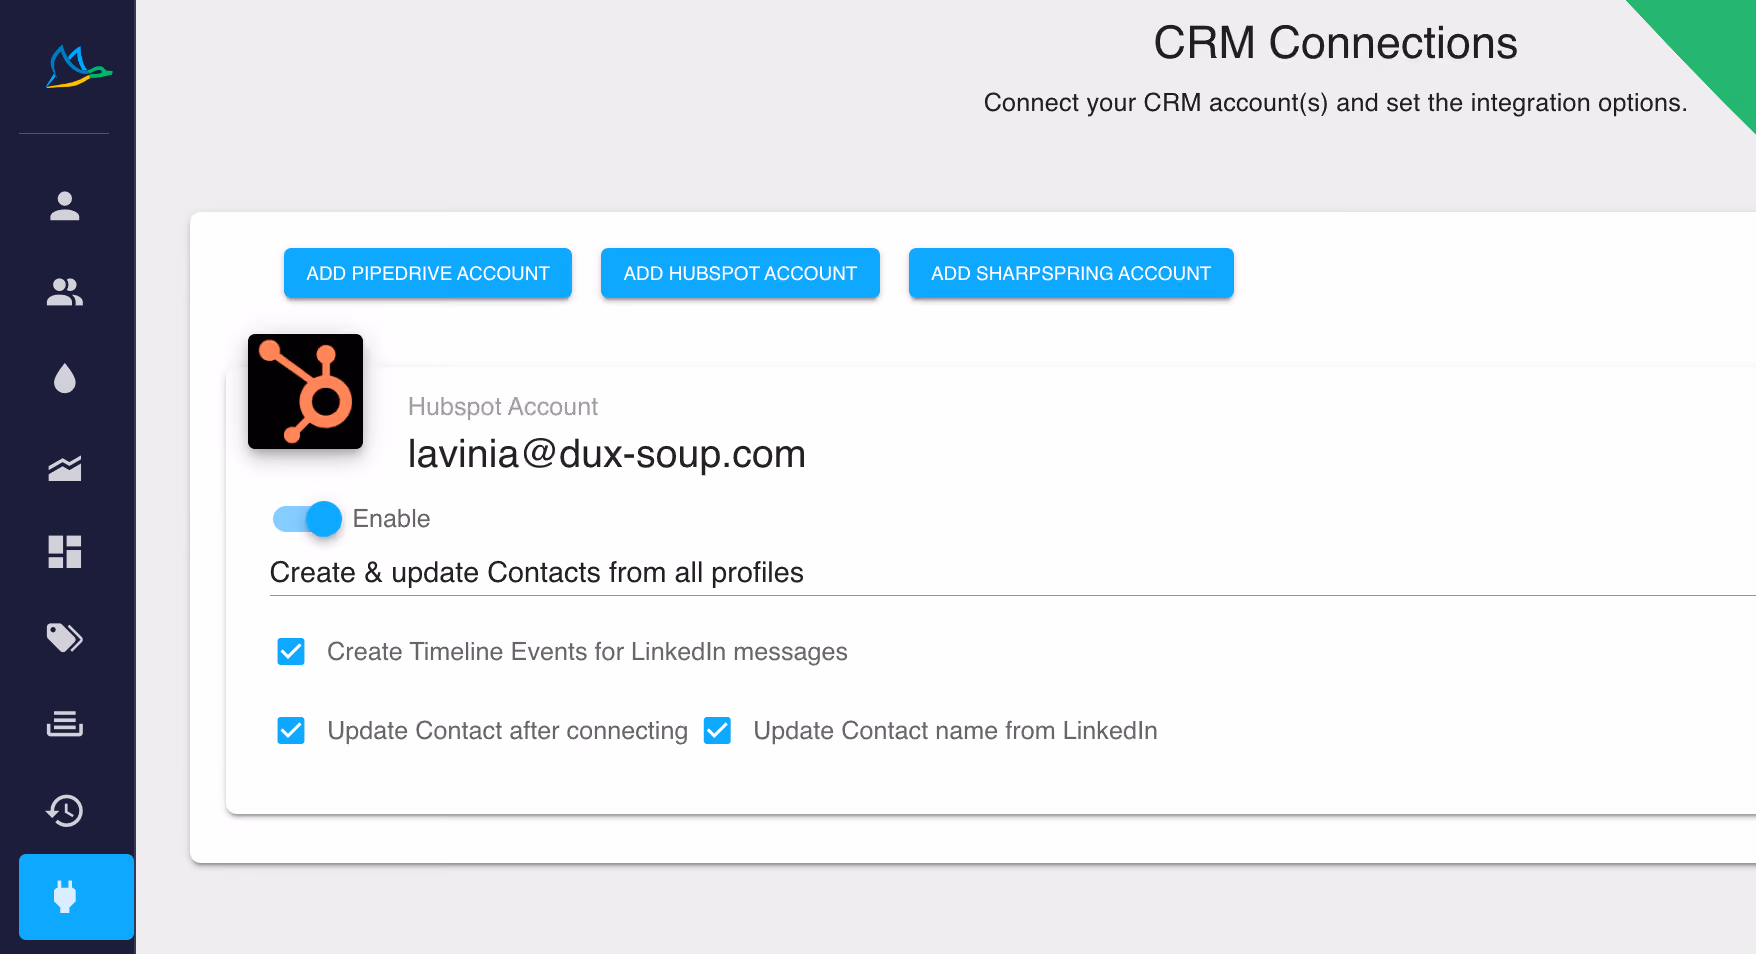Image resolution: width=1756 pixels, height=954 pixels.
Task: Open the history clock sidebar icon
Action: pyautogui.click(x=65, y=810)
